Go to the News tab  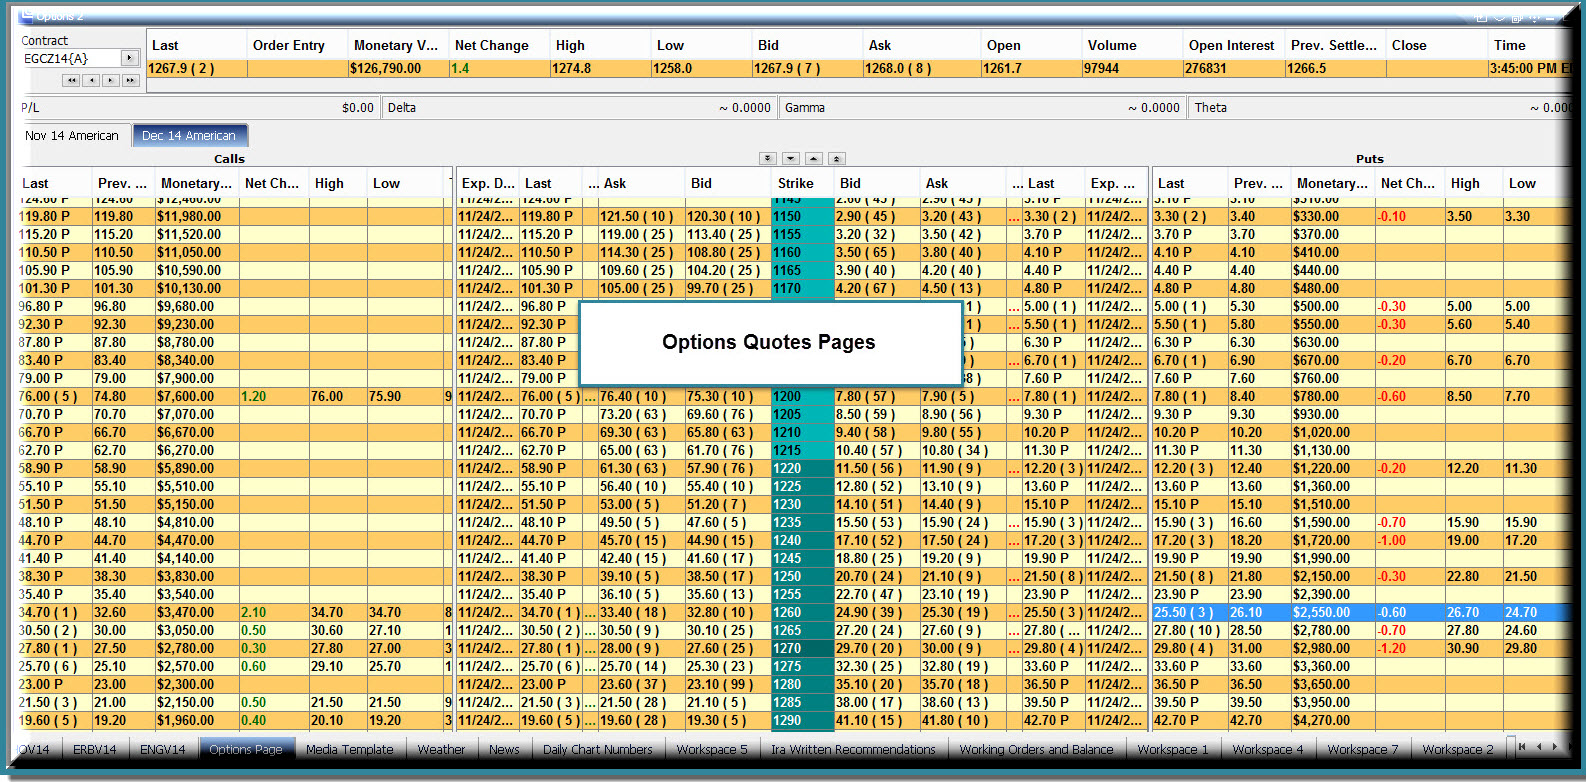505,749
